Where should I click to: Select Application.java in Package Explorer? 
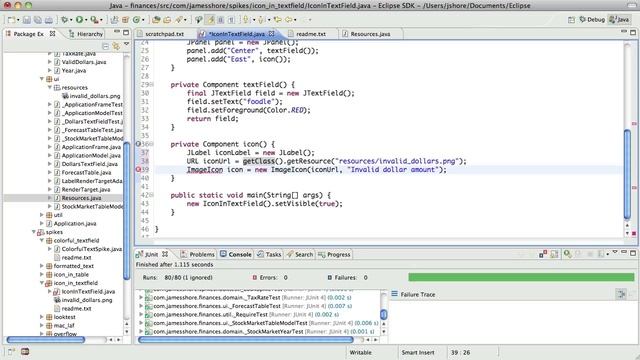tap(75, 223)
